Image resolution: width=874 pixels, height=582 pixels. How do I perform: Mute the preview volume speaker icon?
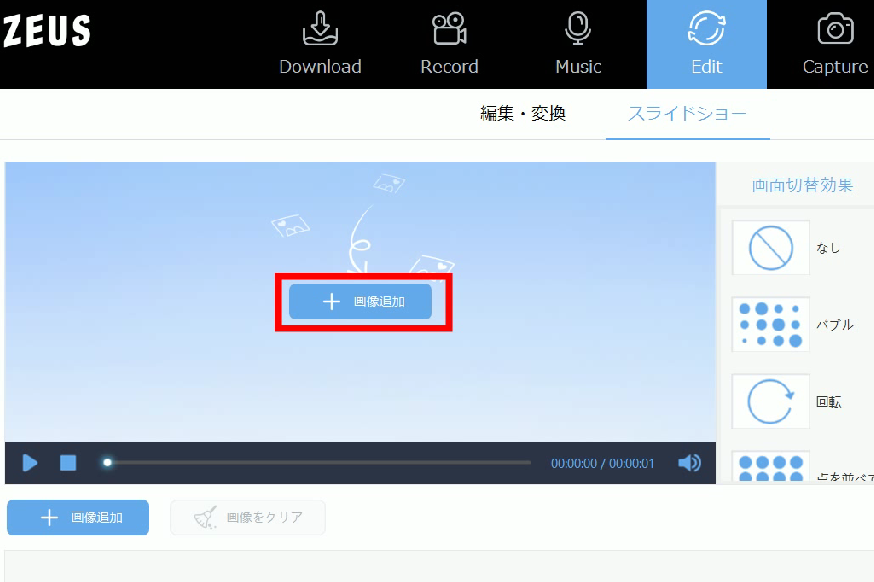(x=689, y=463)
